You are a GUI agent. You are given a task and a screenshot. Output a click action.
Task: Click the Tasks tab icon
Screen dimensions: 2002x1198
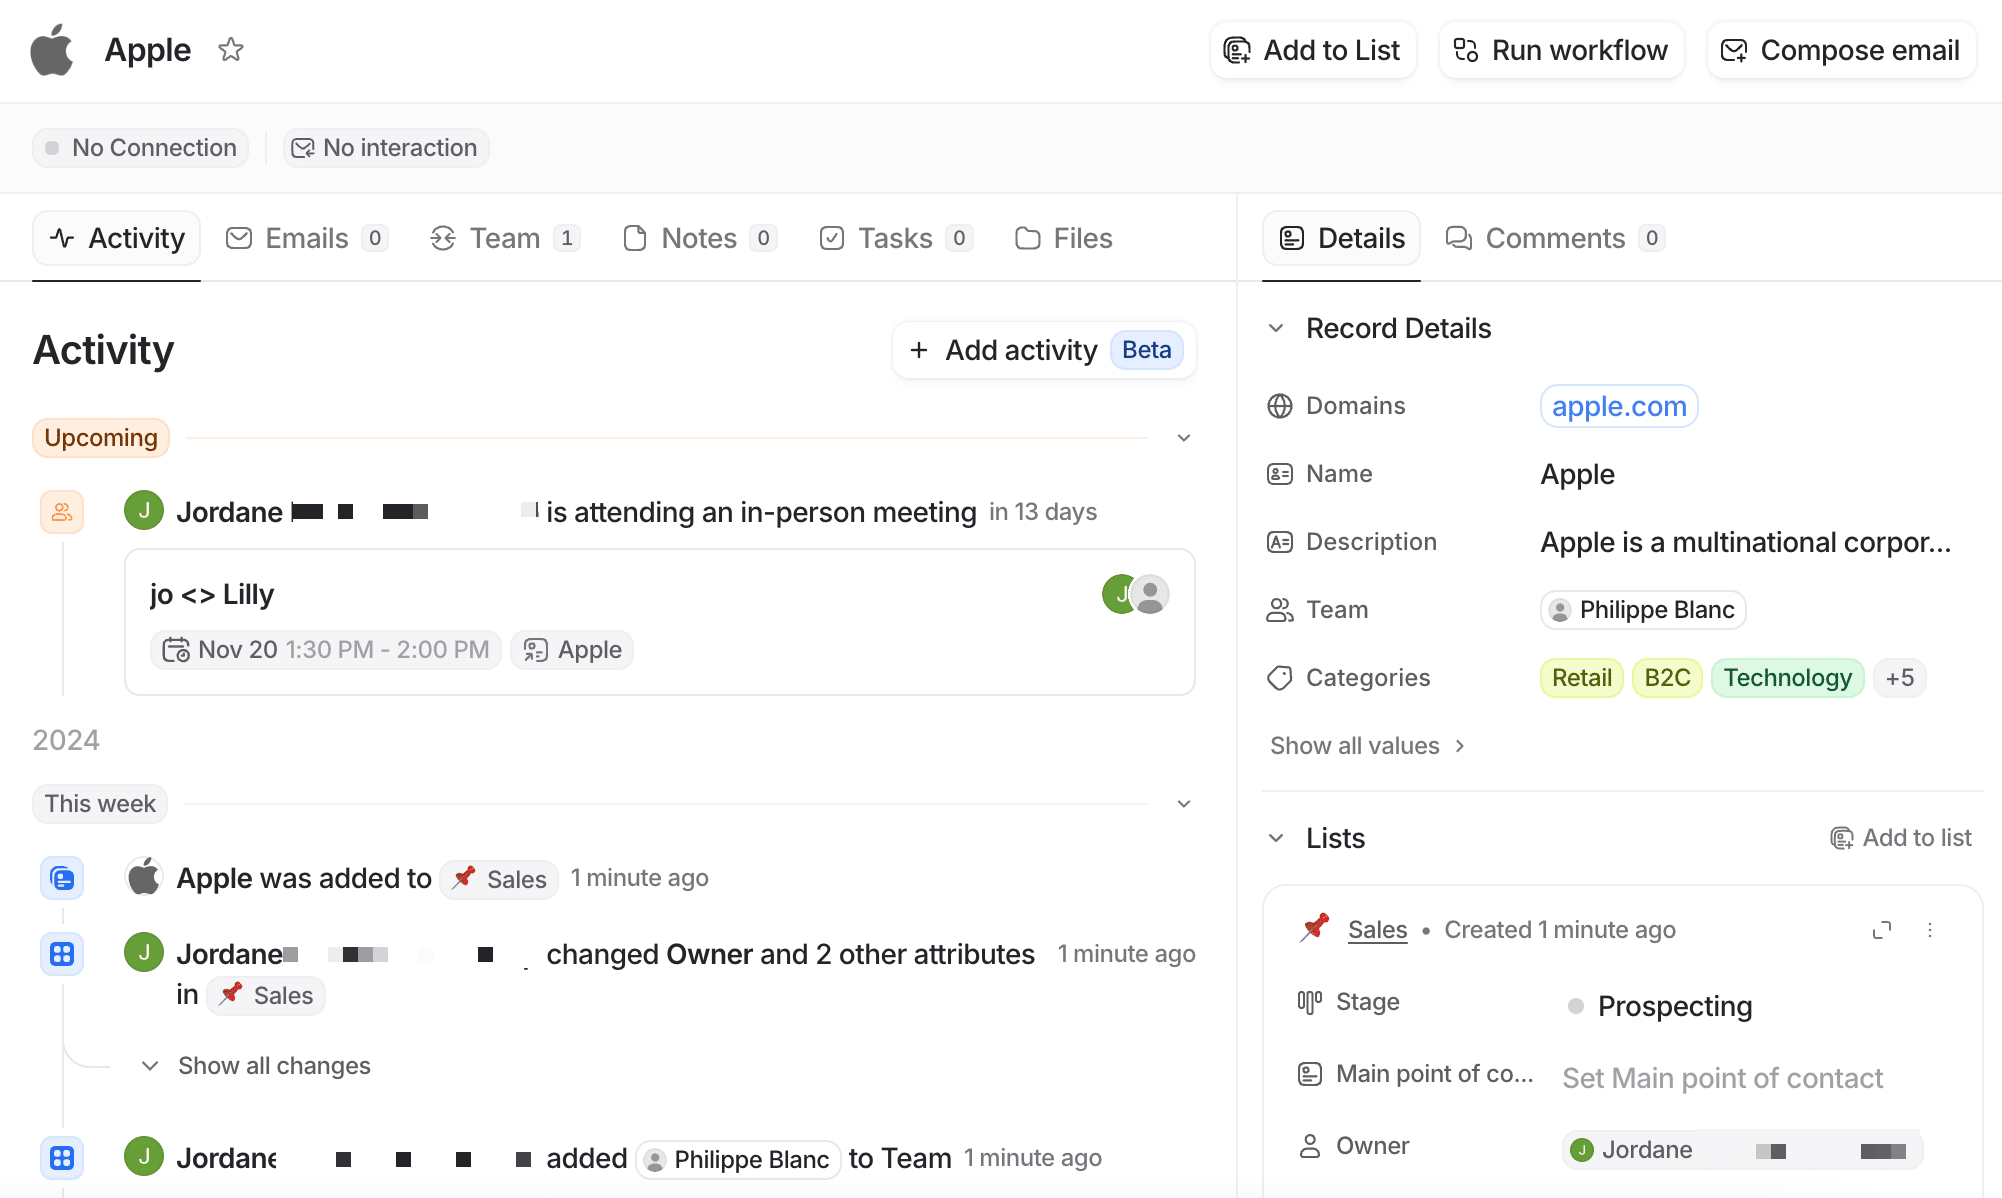[x=831, y=238]
